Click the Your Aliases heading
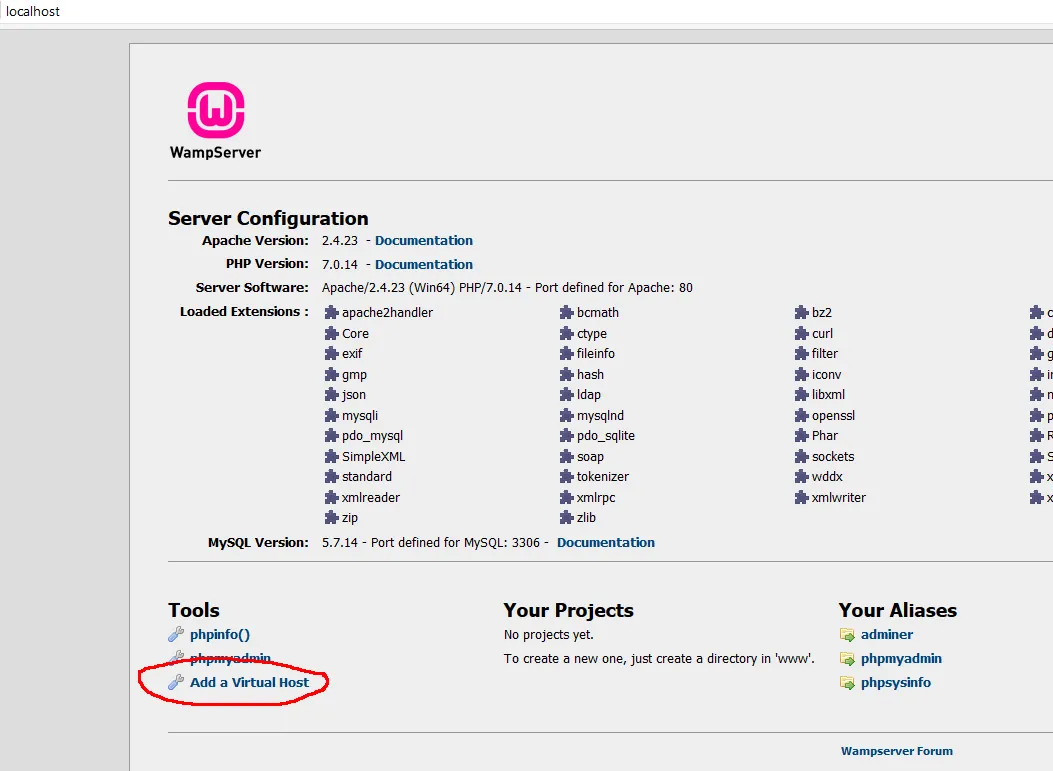 coord(897,610)
